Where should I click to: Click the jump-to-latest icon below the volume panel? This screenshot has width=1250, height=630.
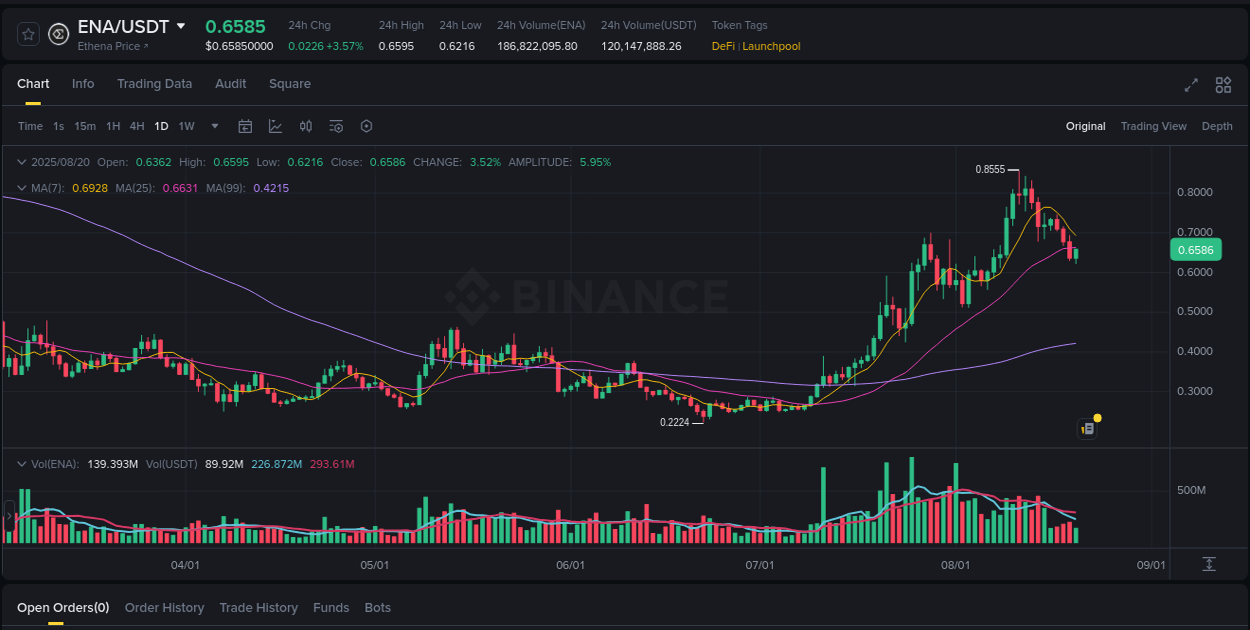(x=1207, y=563)
